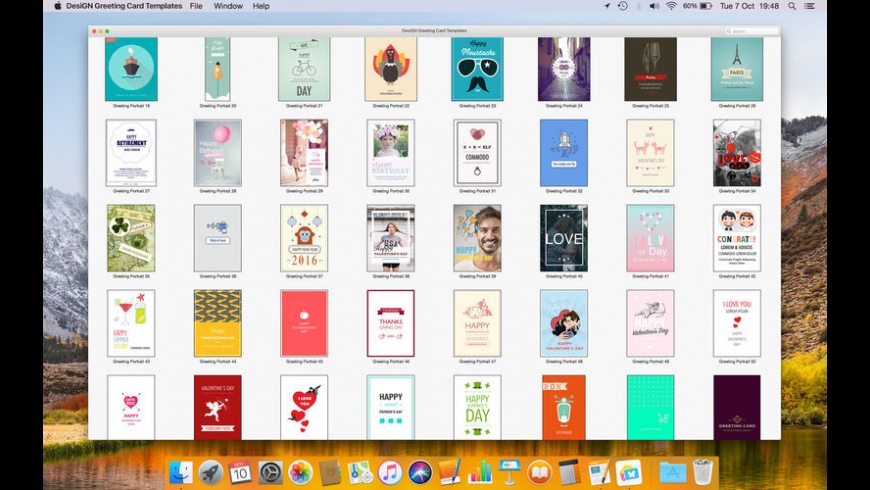Select Greeting Portrait 25 dark cutlery card
Screen dimensions: 870x490
click(x=650, y=69)
